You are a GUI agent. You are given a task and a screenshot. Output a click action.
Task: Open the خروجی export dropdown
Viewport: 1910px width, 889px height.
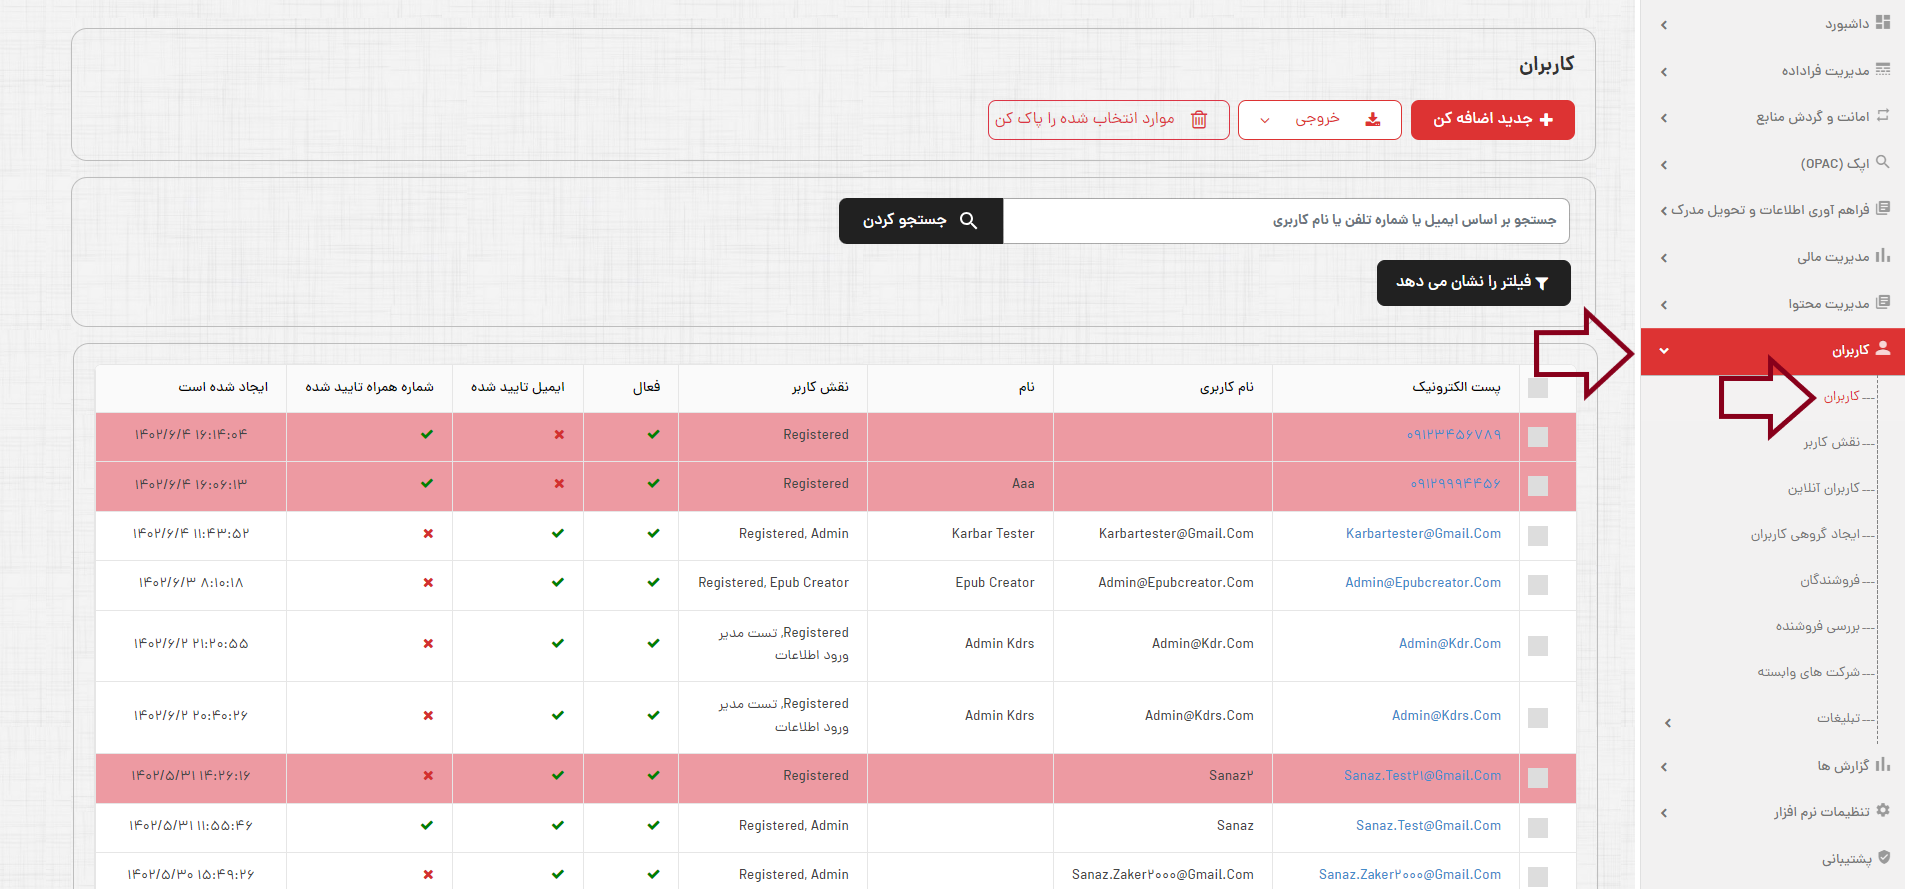[1319, 120]
